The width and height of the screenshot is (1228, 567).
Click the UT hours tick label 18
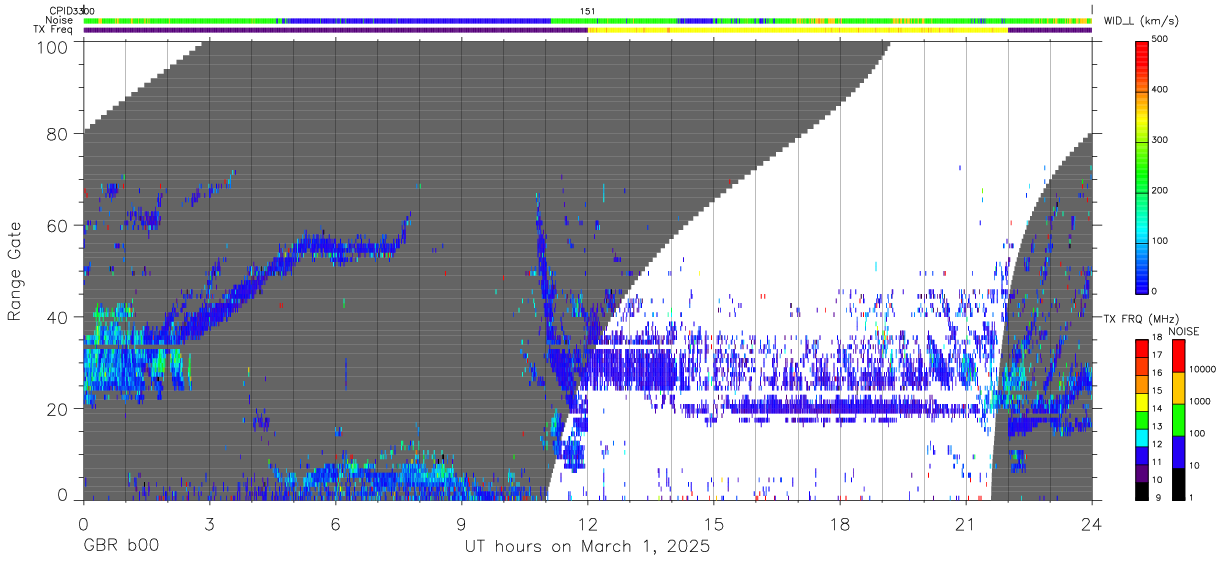pyautogui.click(x=840, y=523)
